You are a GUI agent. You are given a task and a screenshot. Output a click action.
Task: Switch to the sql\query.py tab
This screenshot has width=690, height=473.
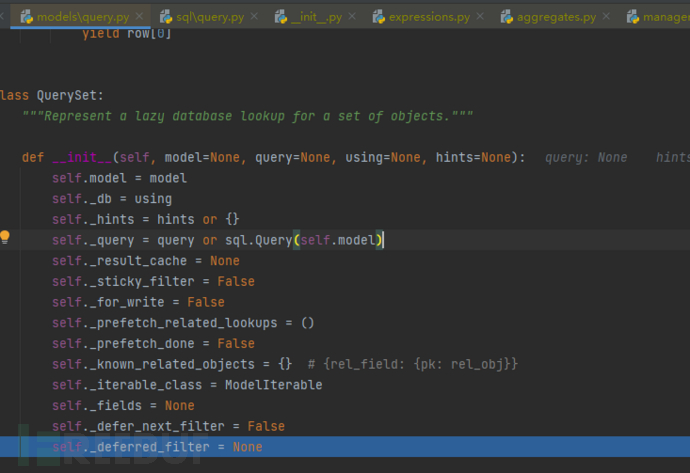pos(208,16)
